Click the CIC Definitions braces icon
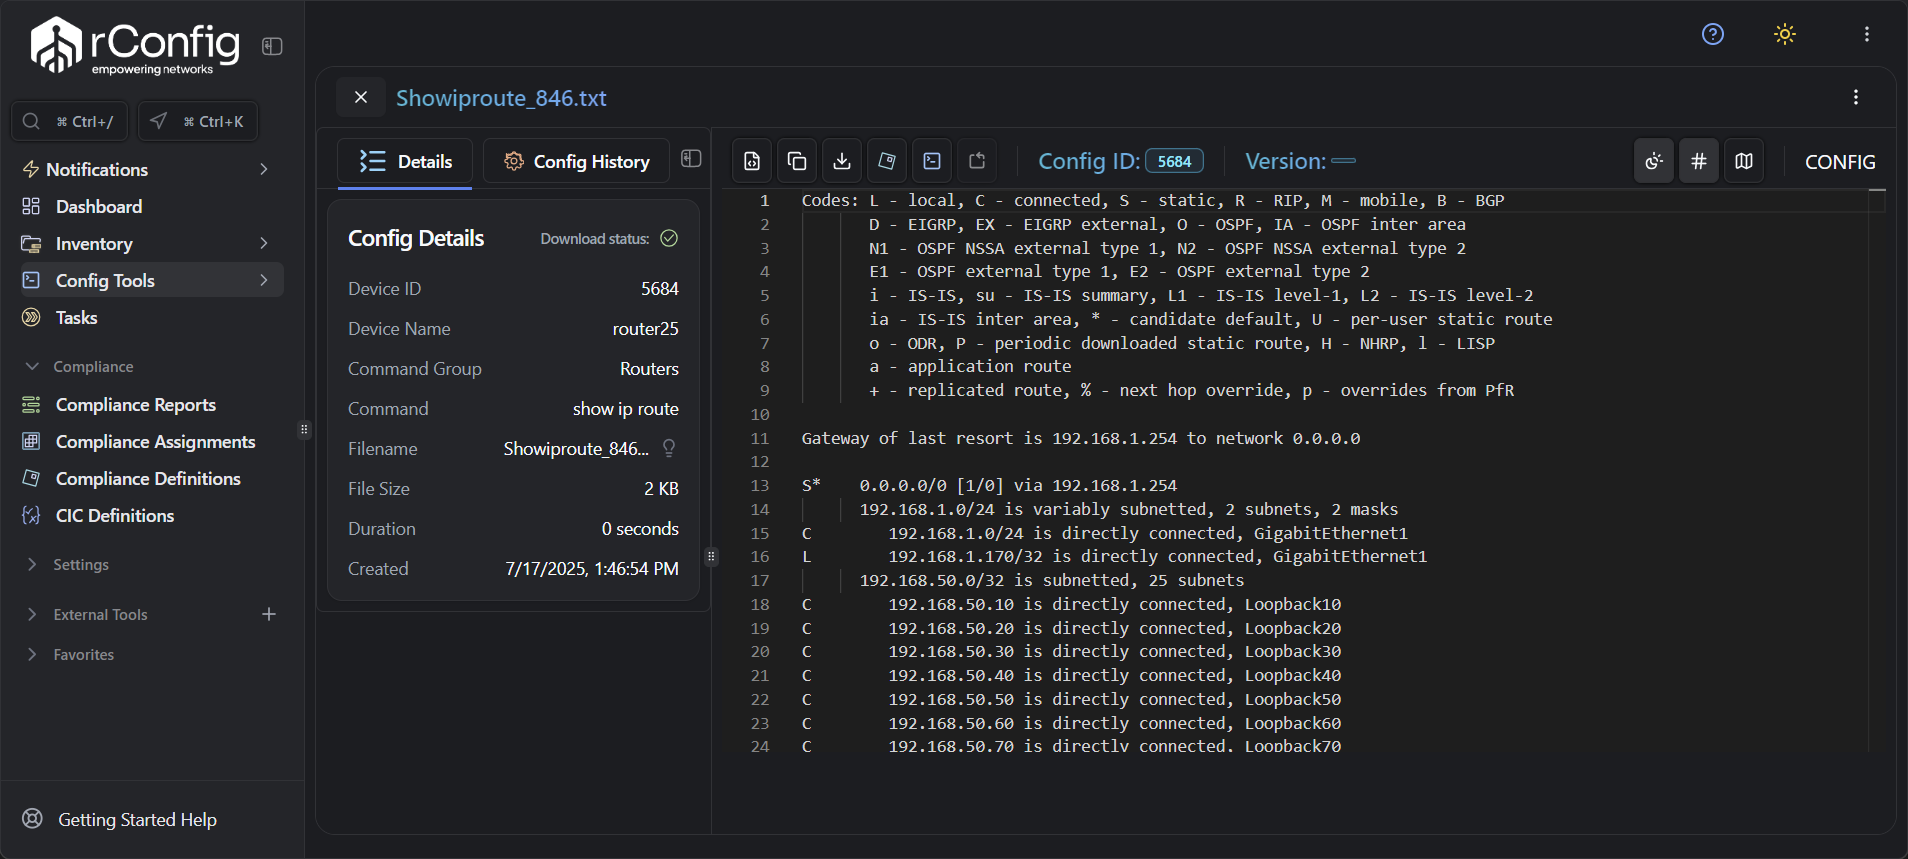The image size is (1908, 859). [31, 515]
